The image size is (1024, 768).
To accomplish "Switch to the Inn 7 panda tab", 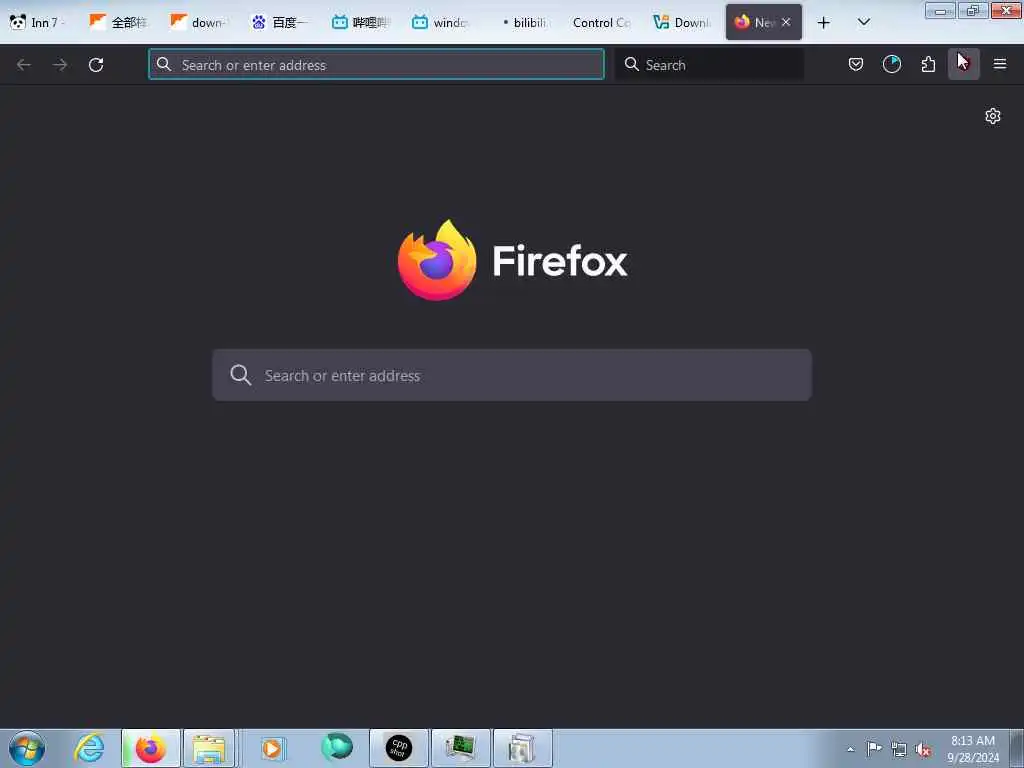I will [37, 22].
